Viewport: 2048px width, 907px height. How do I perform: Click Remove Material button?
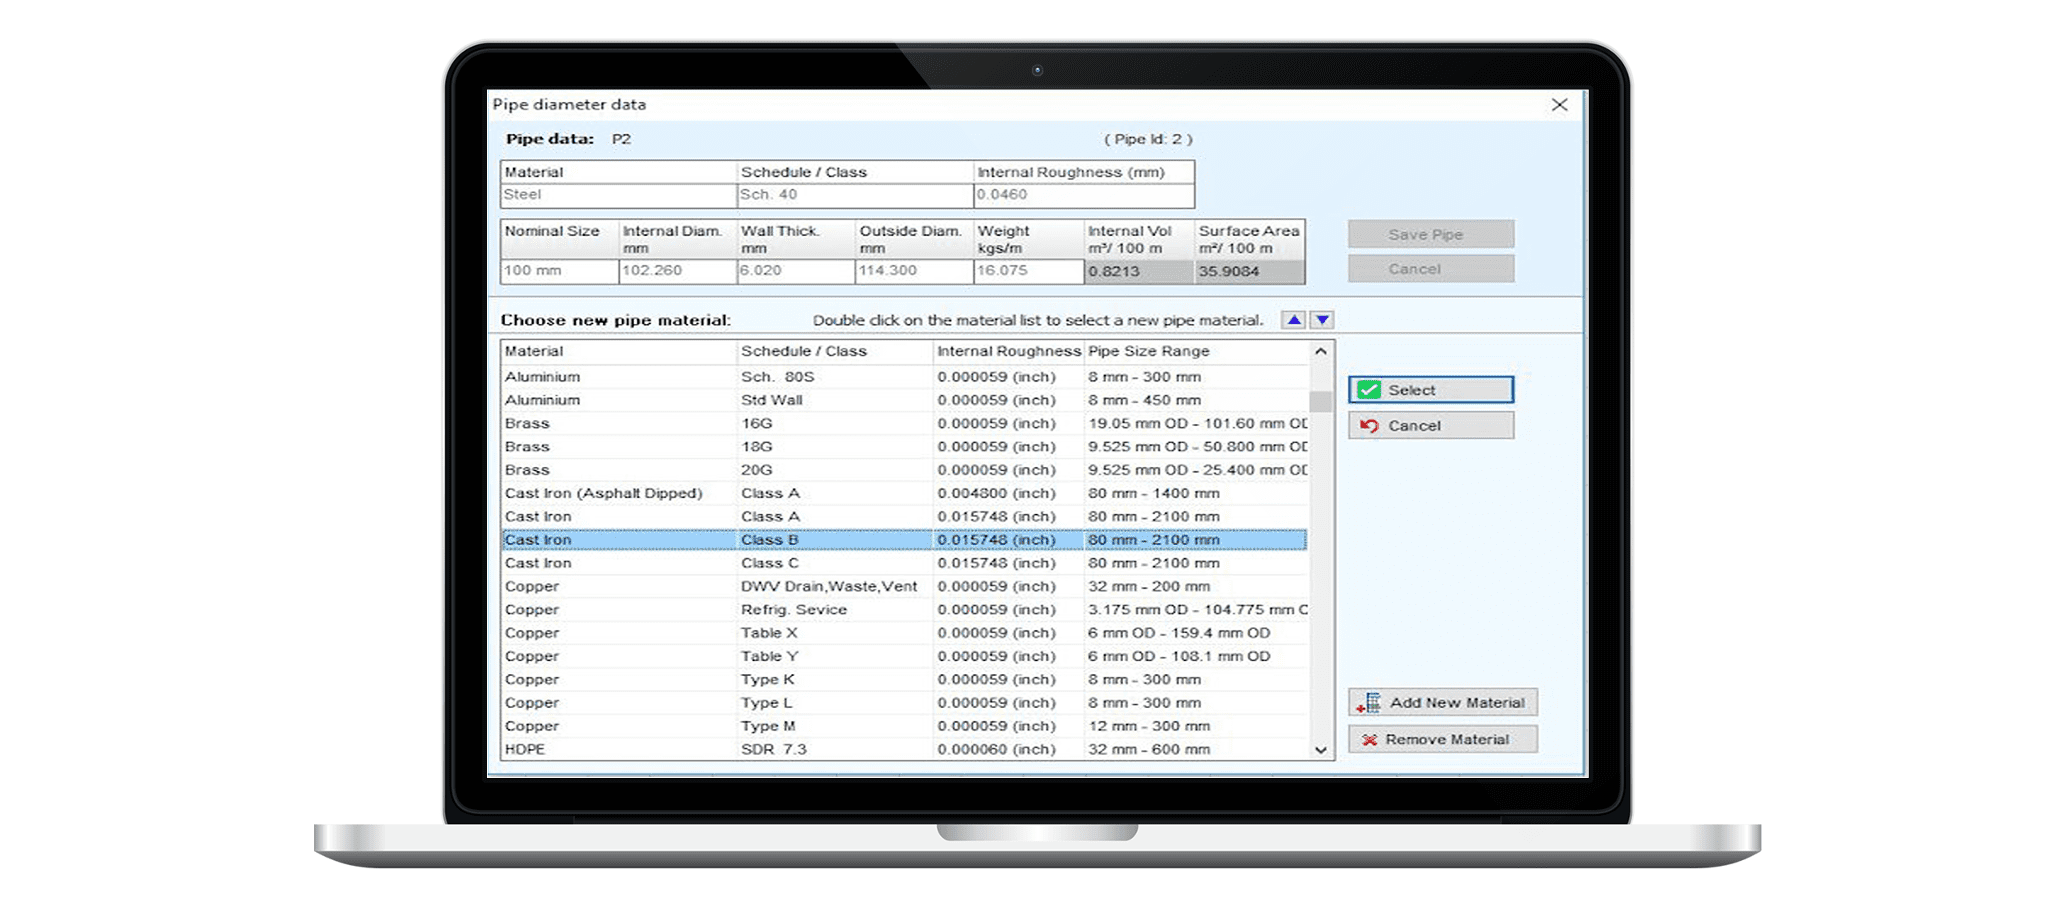(1442, 739)
